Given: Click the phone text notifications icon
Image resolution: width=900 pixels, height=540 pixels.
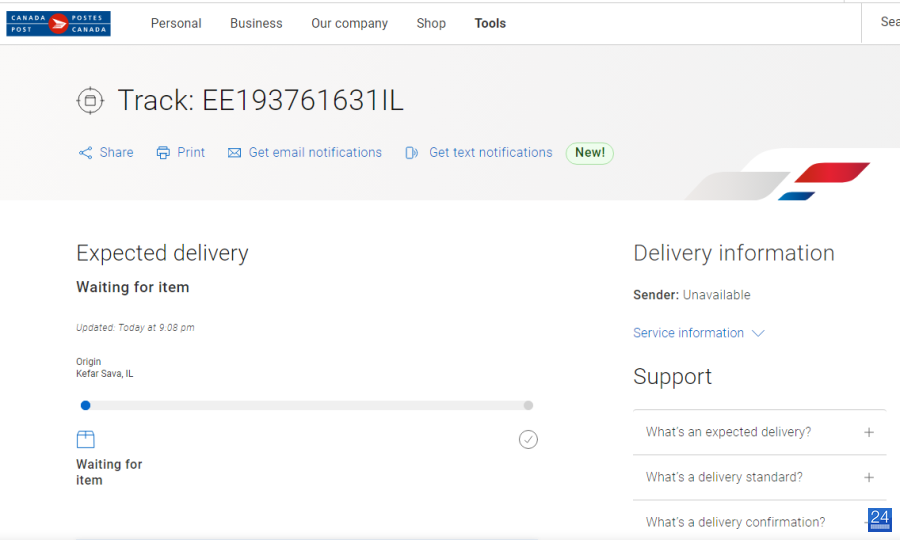Looking at the screenshot, I should tap(412, 153).
